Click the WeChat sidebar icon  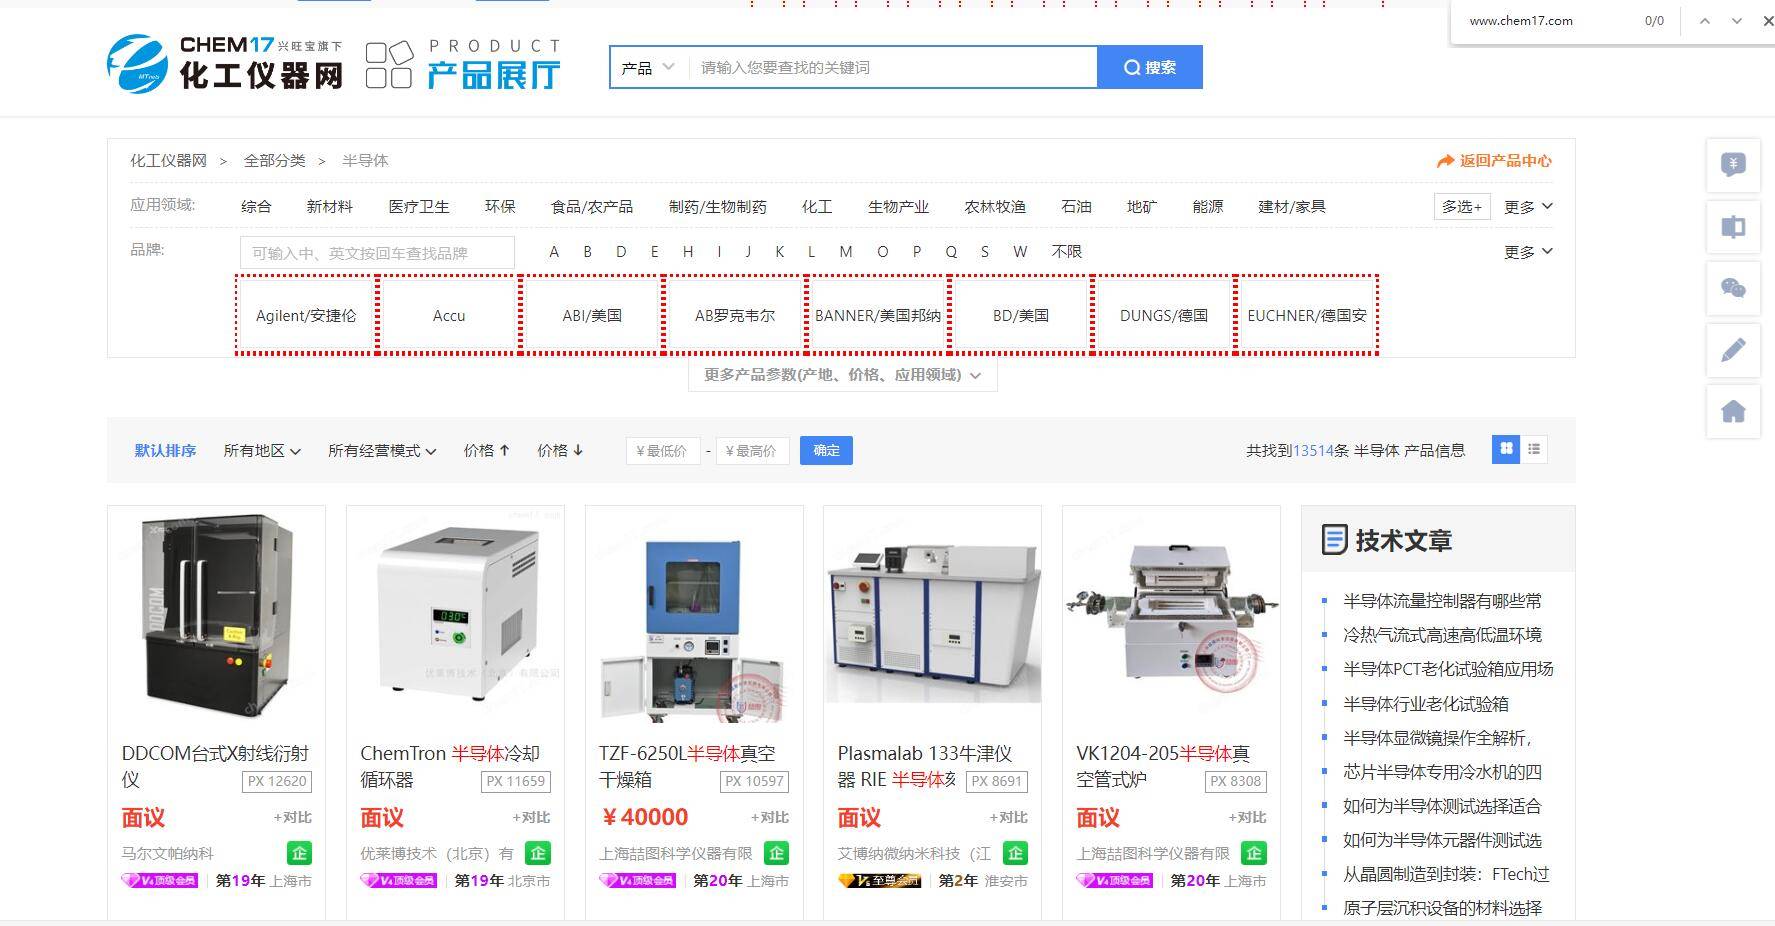(x=1732, y=289)
